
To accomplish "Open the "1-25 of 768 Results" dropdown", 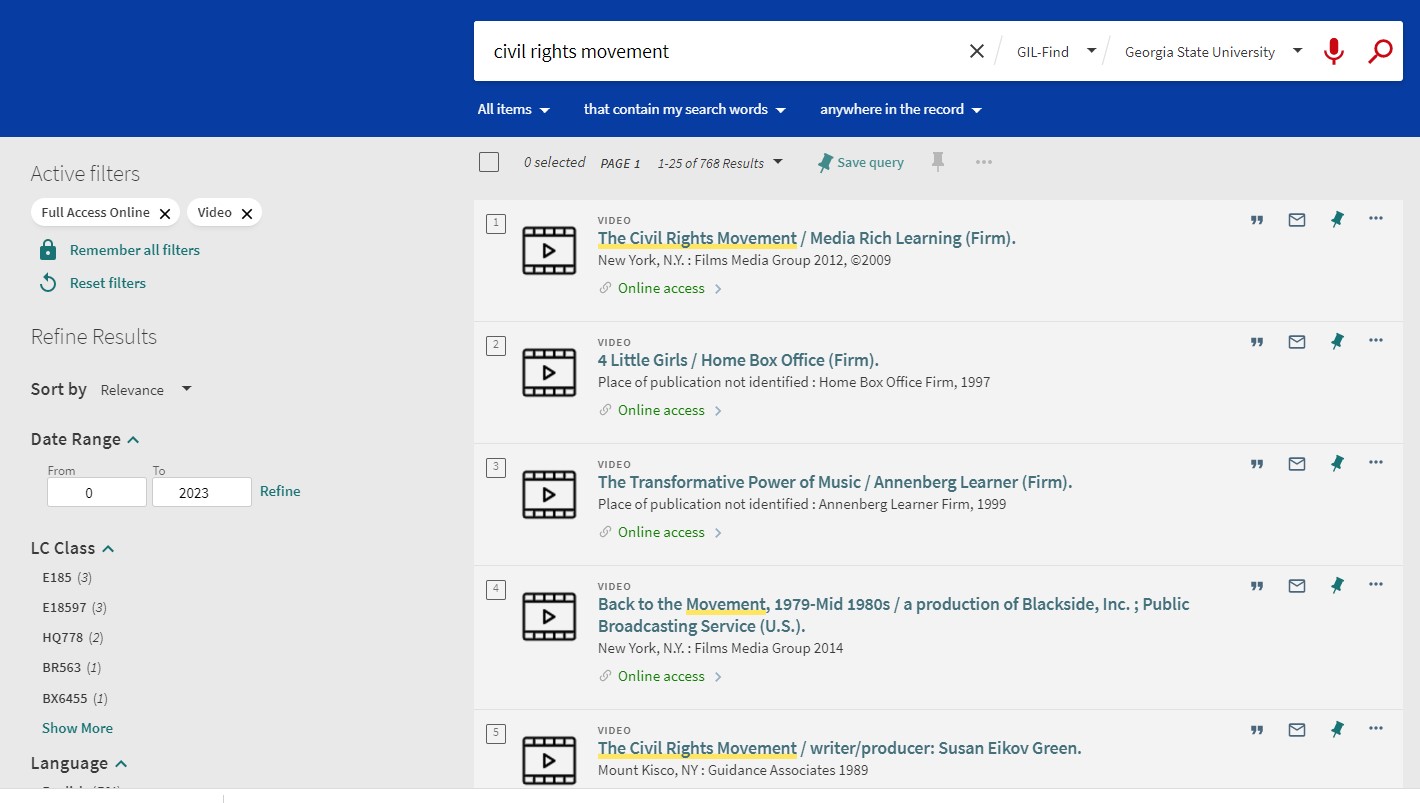I will 720,162.
